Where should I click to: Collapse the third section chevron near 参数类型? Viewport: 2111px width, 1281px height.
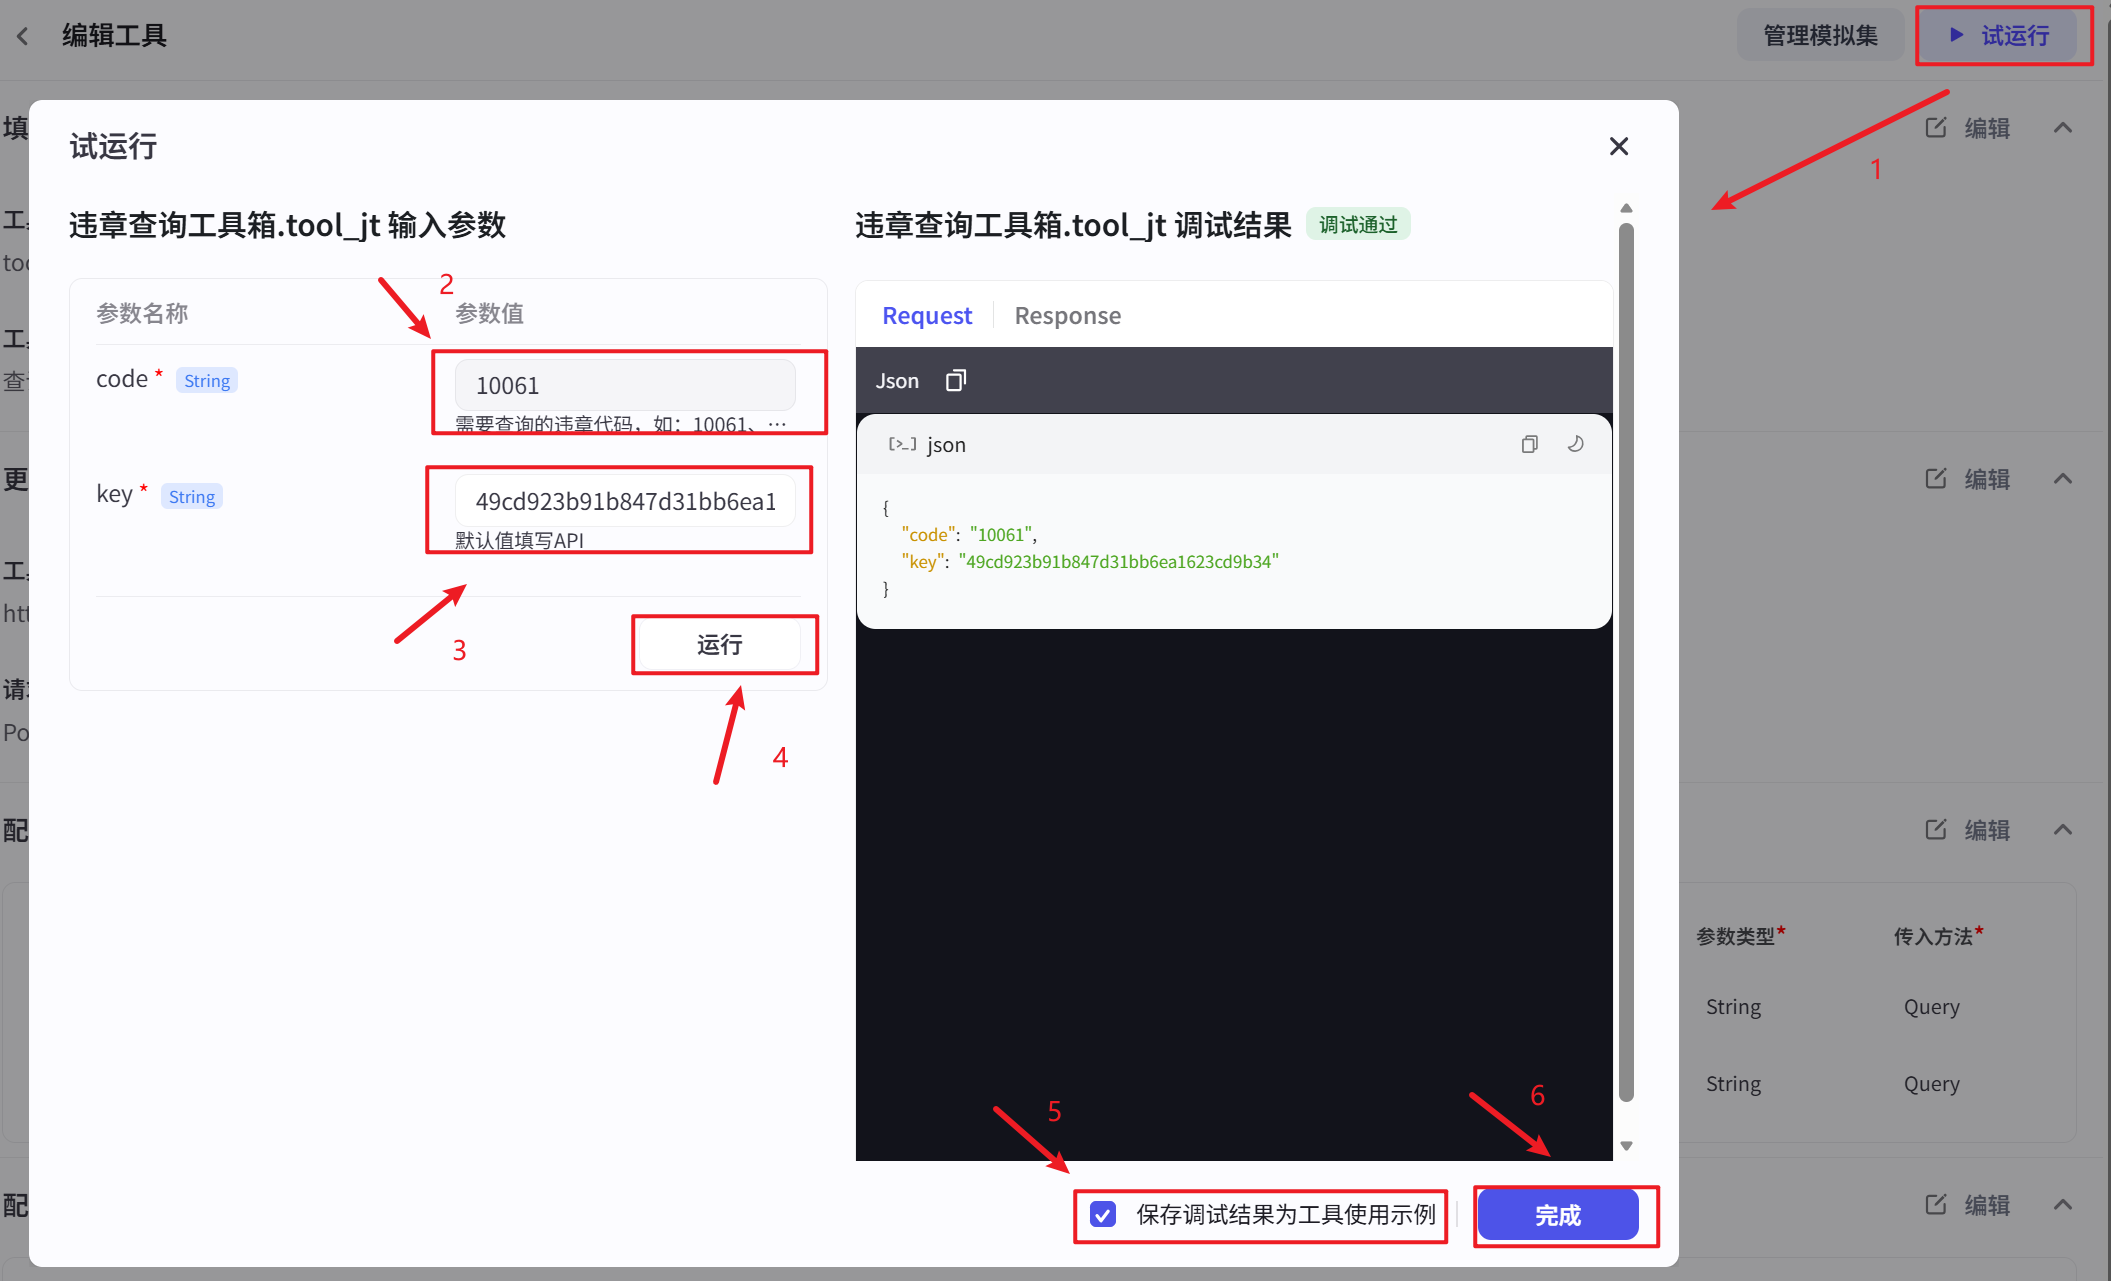pos(2062,830)
